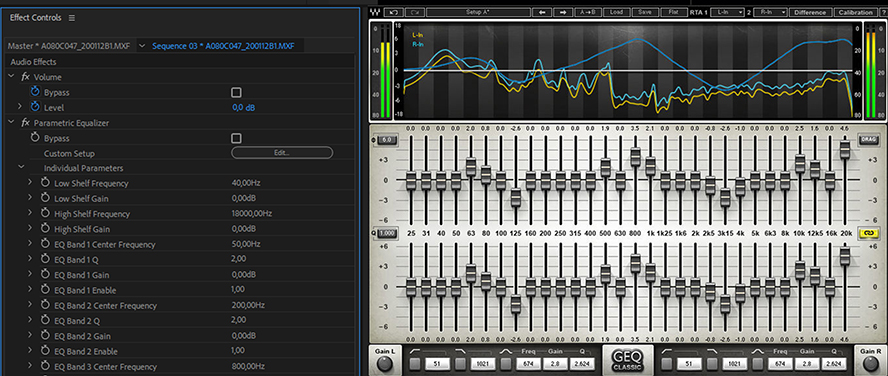This screenshot has height=376, width=888.
Task: Click the fx badge next to Parametric Equalizer
Action: coord(25,123)
